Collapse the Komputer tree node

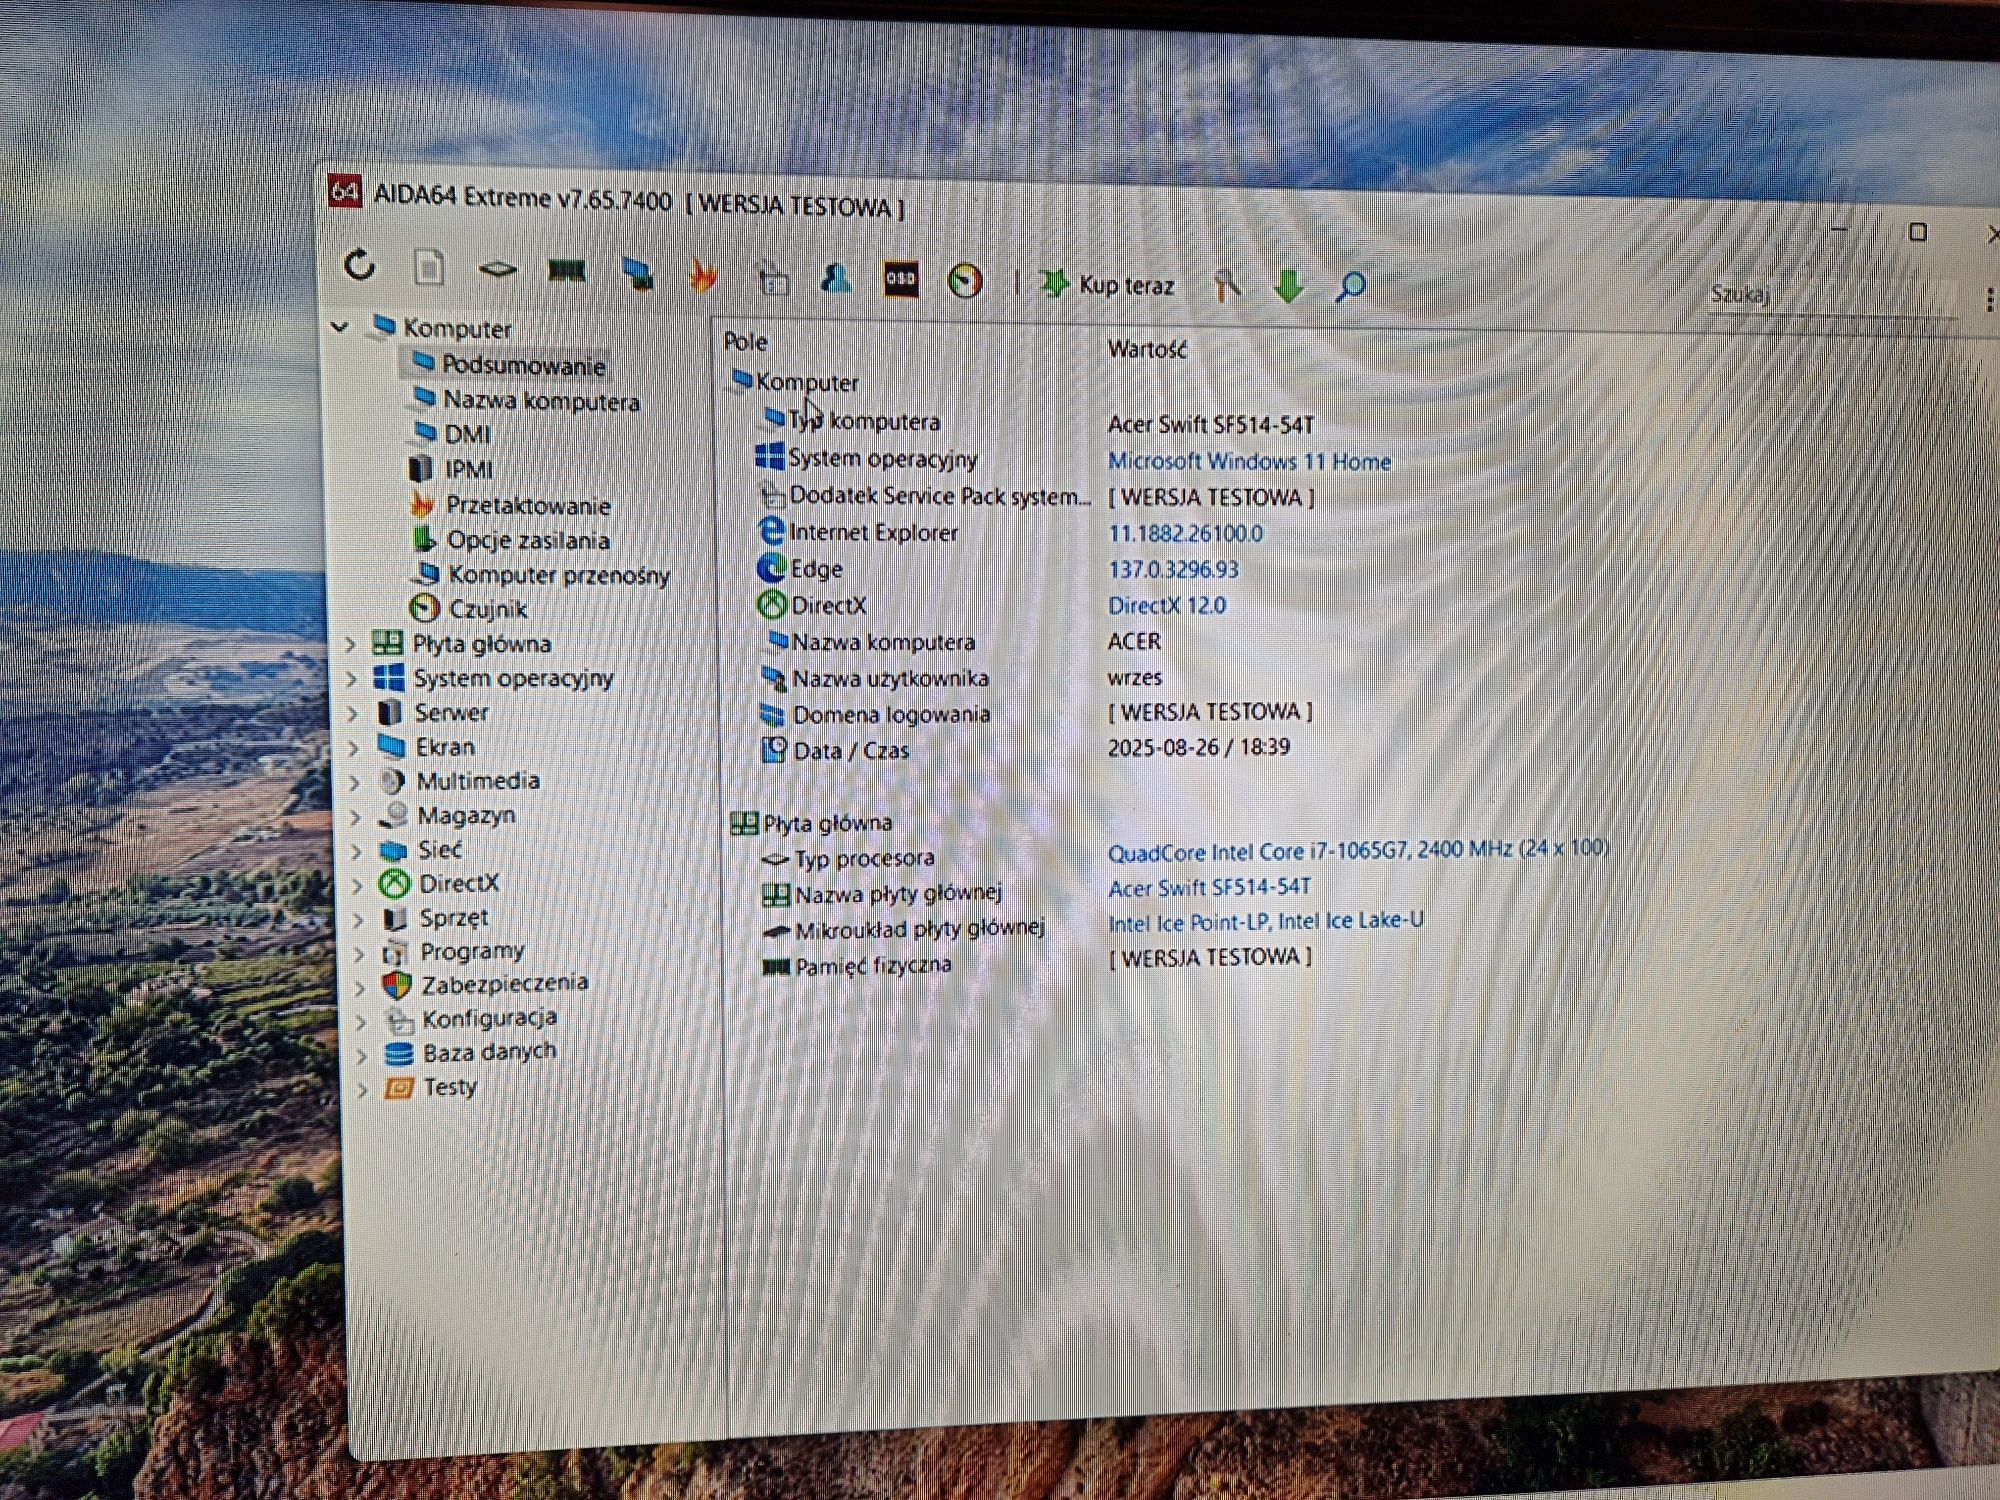pos(340,326)
